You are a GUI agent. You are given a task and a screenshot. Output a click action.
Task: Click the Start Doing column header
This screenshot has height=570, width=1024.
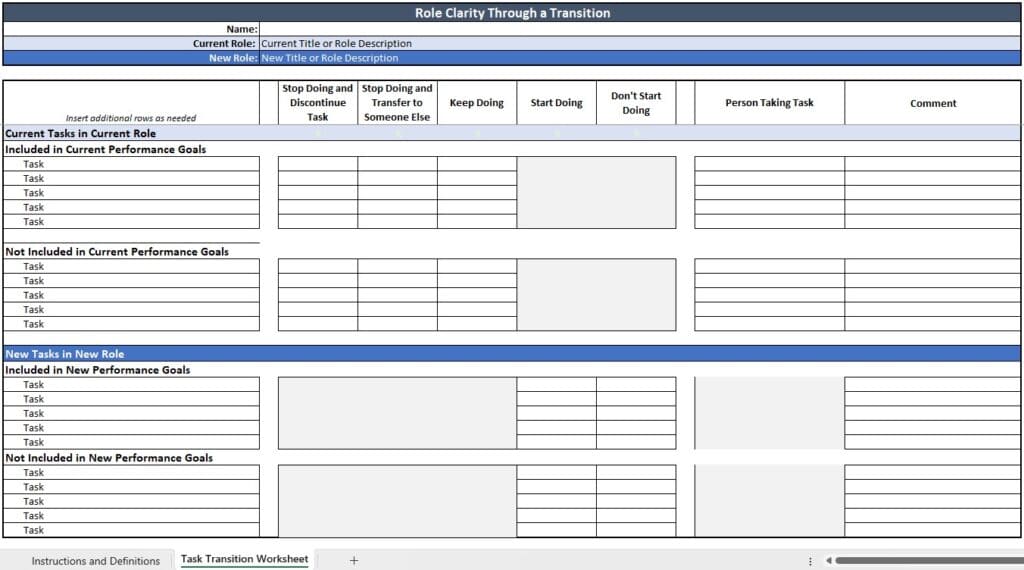coord(556,103)
